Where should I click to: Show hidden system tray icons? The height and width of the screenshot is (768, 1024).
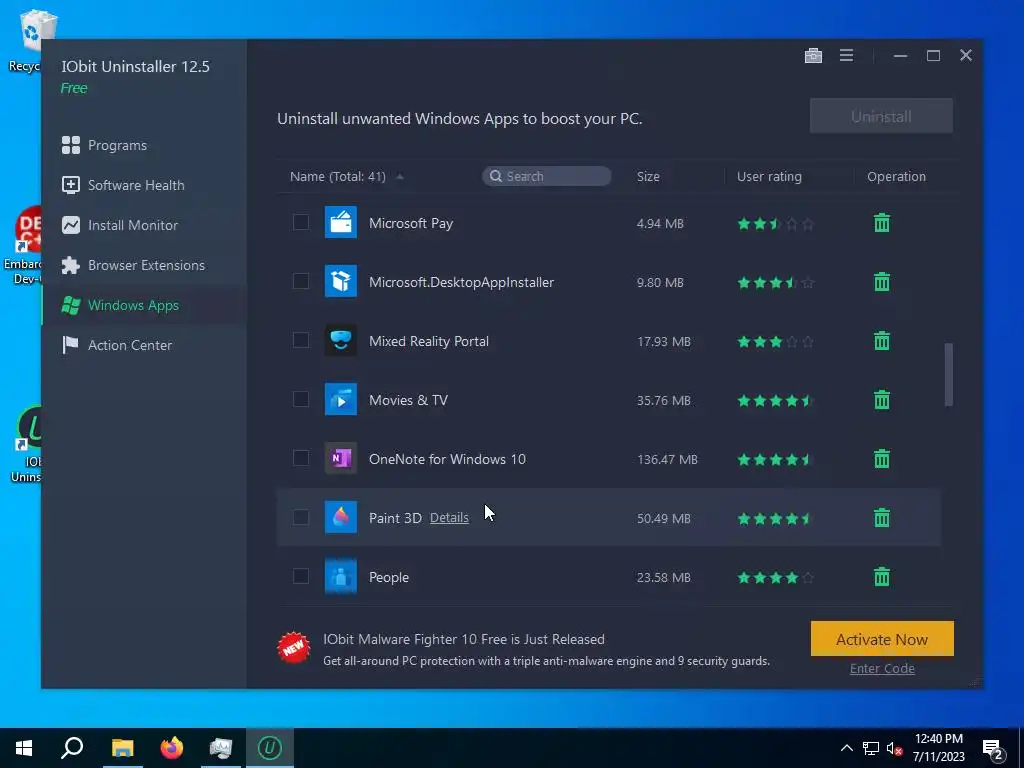[x=846, y=748]
